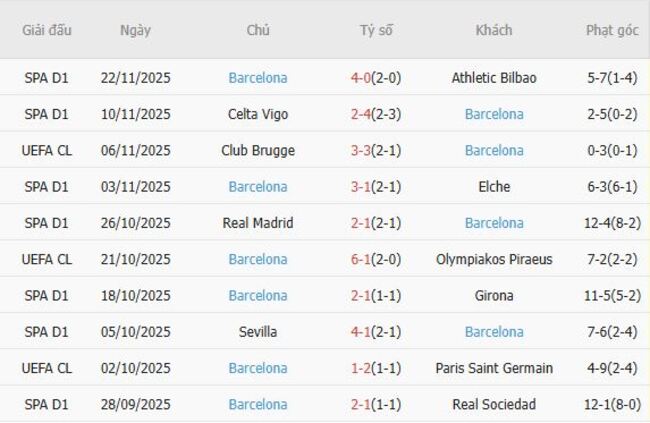
Task: Open the 3-3 Club Brugge match score
Action: [x=363, y=151]
